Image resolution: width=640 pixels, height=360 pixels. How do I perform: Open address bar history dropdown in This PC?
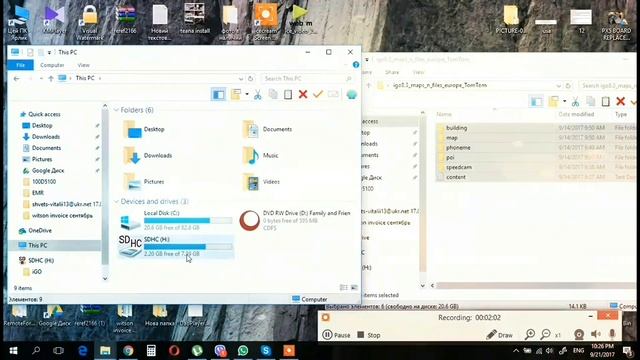(241, 78)
